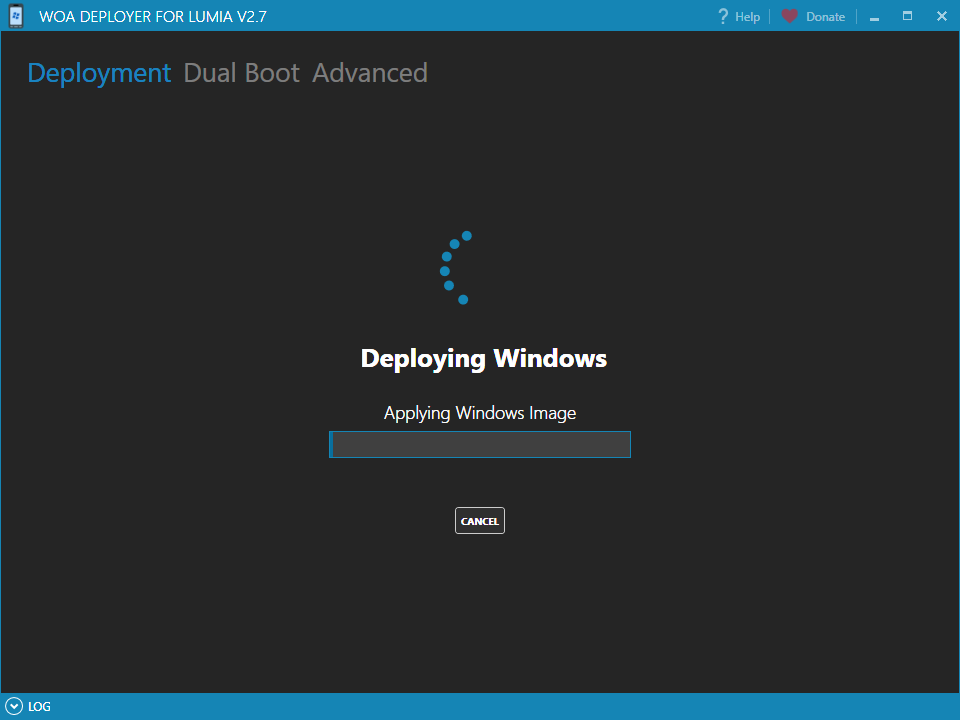
Task: Click the WOA Deployer phone app icon
Action: coord(16,16)
